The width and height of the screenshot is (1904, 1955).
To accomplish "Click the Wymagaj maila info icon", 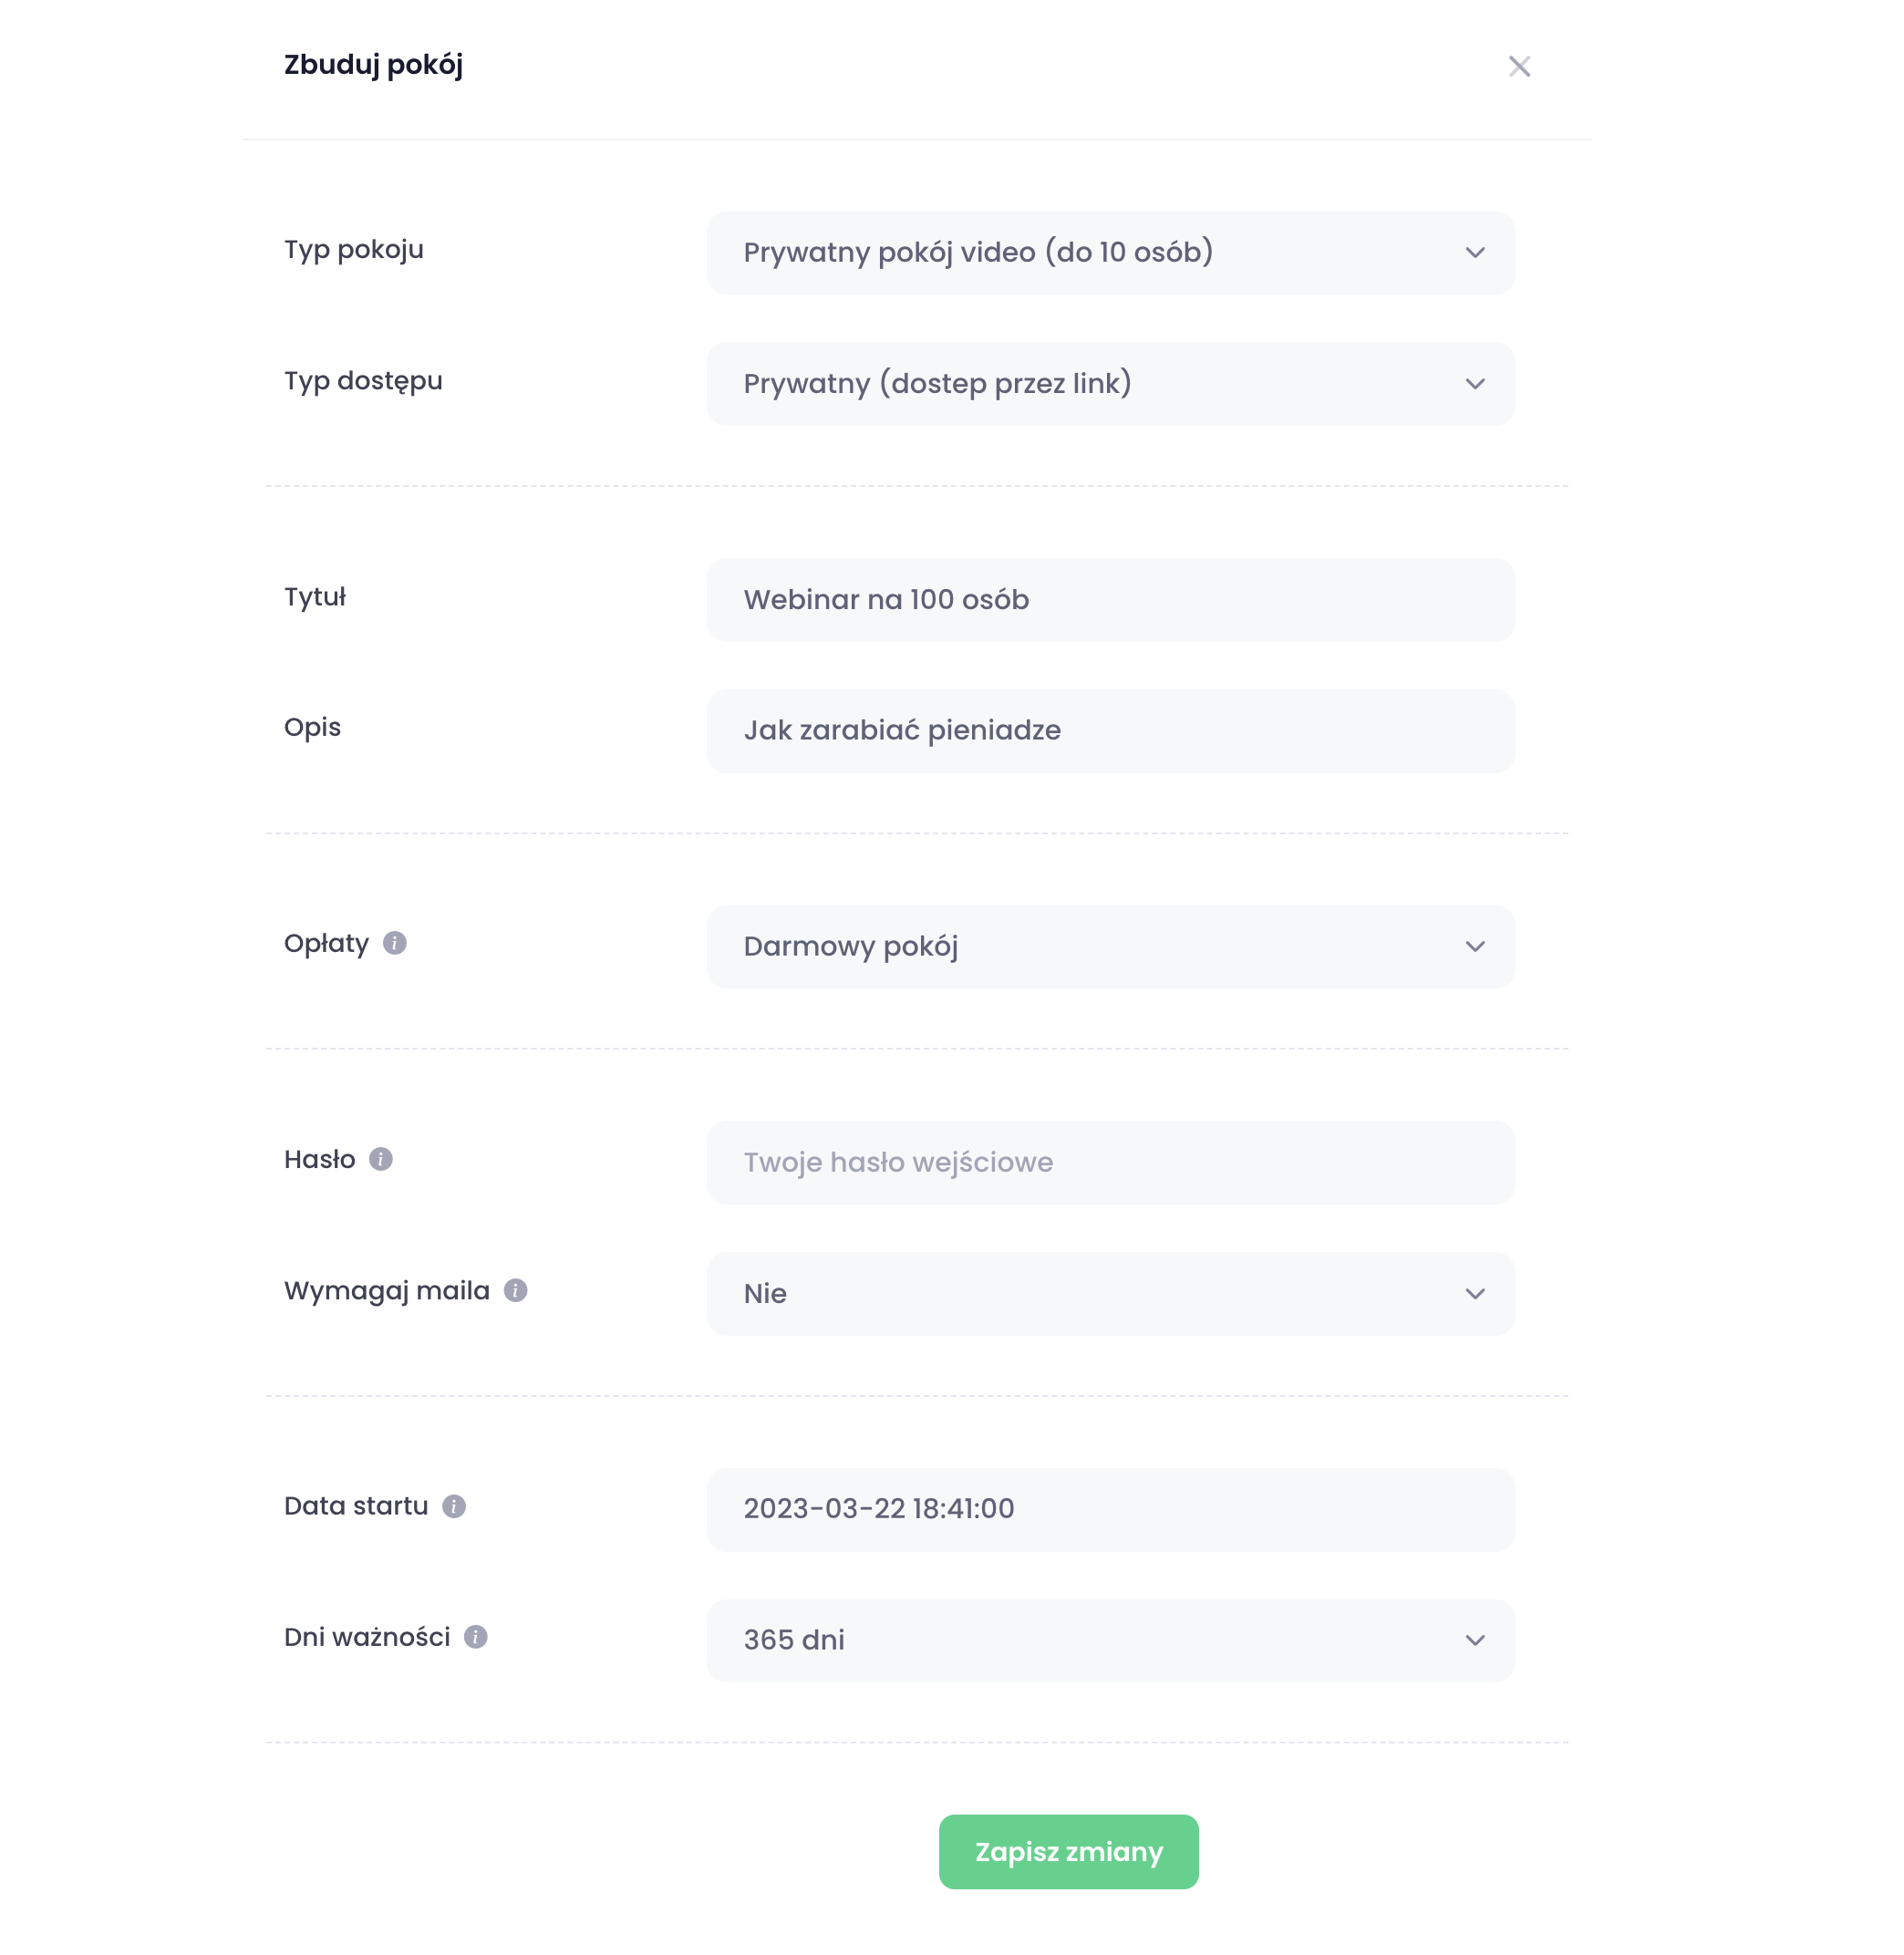I will tap(515, 1290).
